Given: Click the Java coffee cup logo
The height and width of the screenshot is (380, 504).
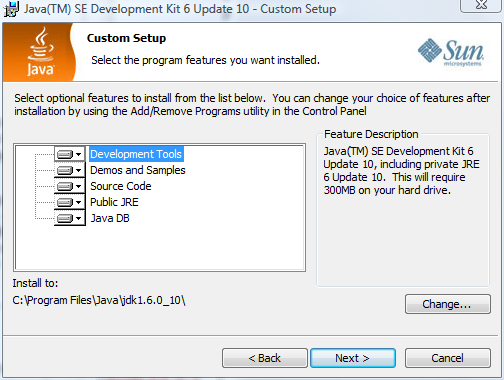Looking at the screenshot, I should [x=40, y=52].
